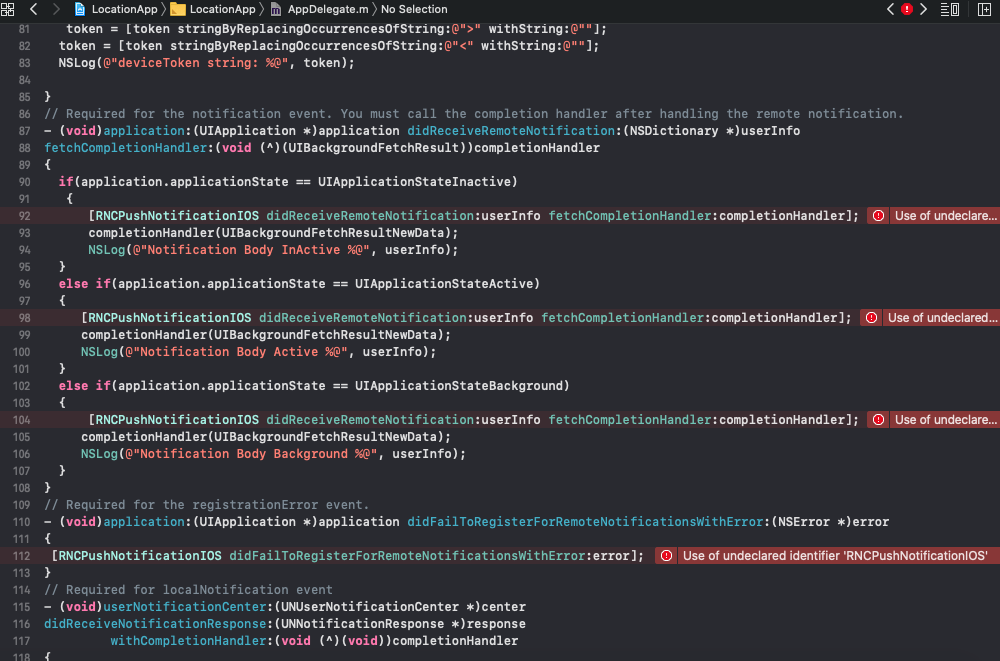Select LocationApp folder in jump bar
The height and width of the screenshot is (661, 1000).
point(213,10)
